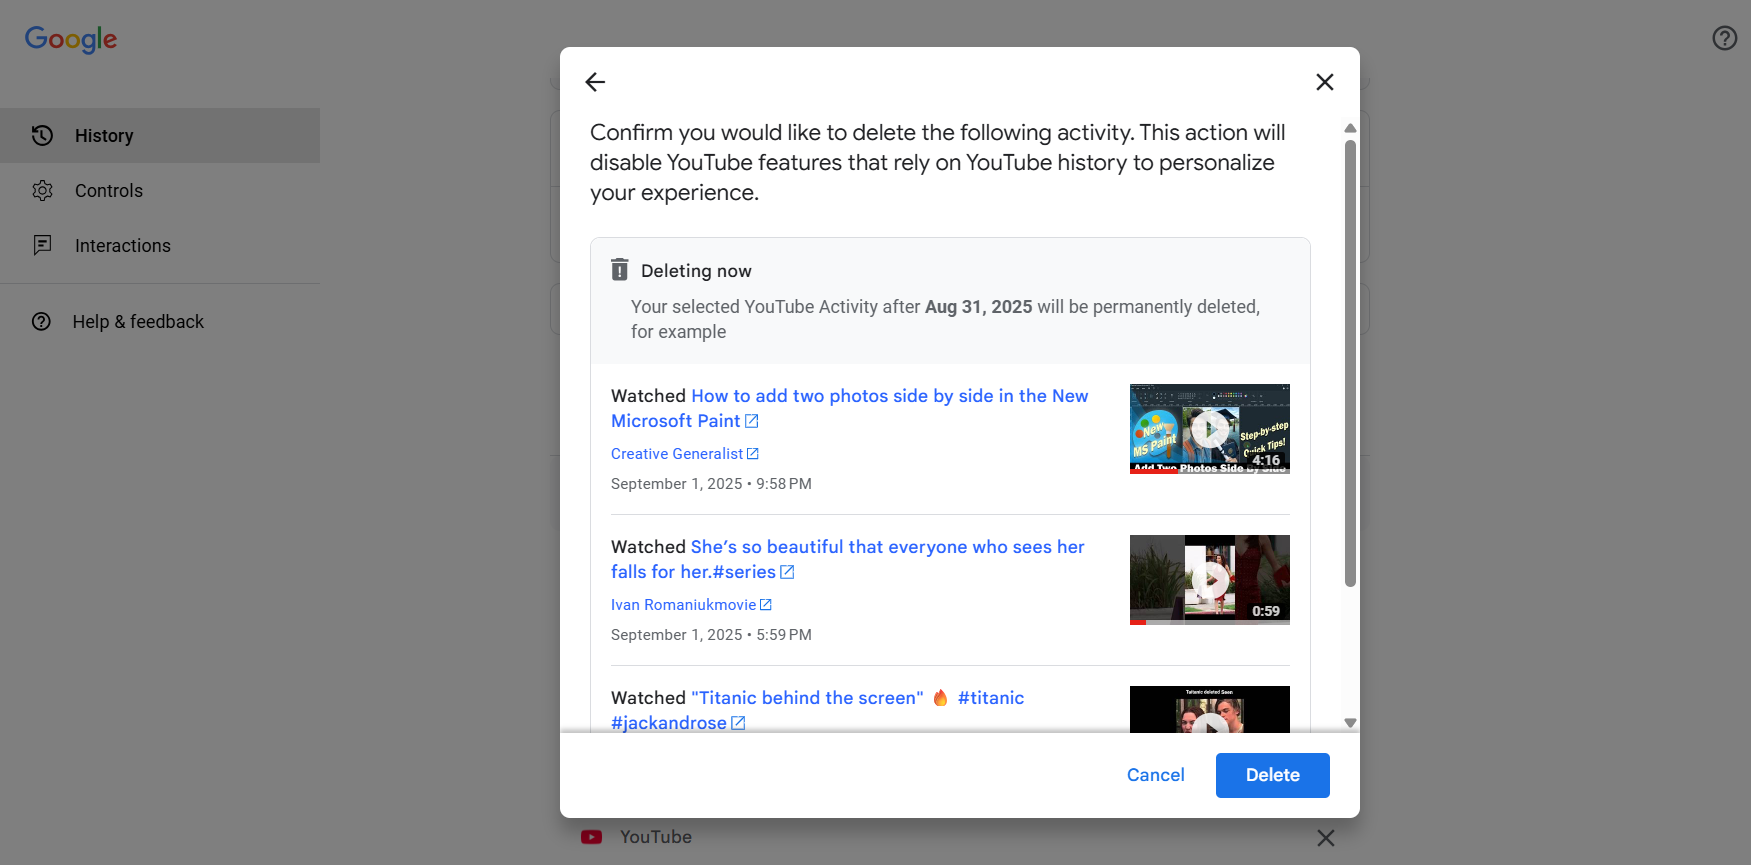Play the 0:59 video thumbnail
This screenshot has height=865, width=1751.
pyautogui.click(x=1210, y=579)
